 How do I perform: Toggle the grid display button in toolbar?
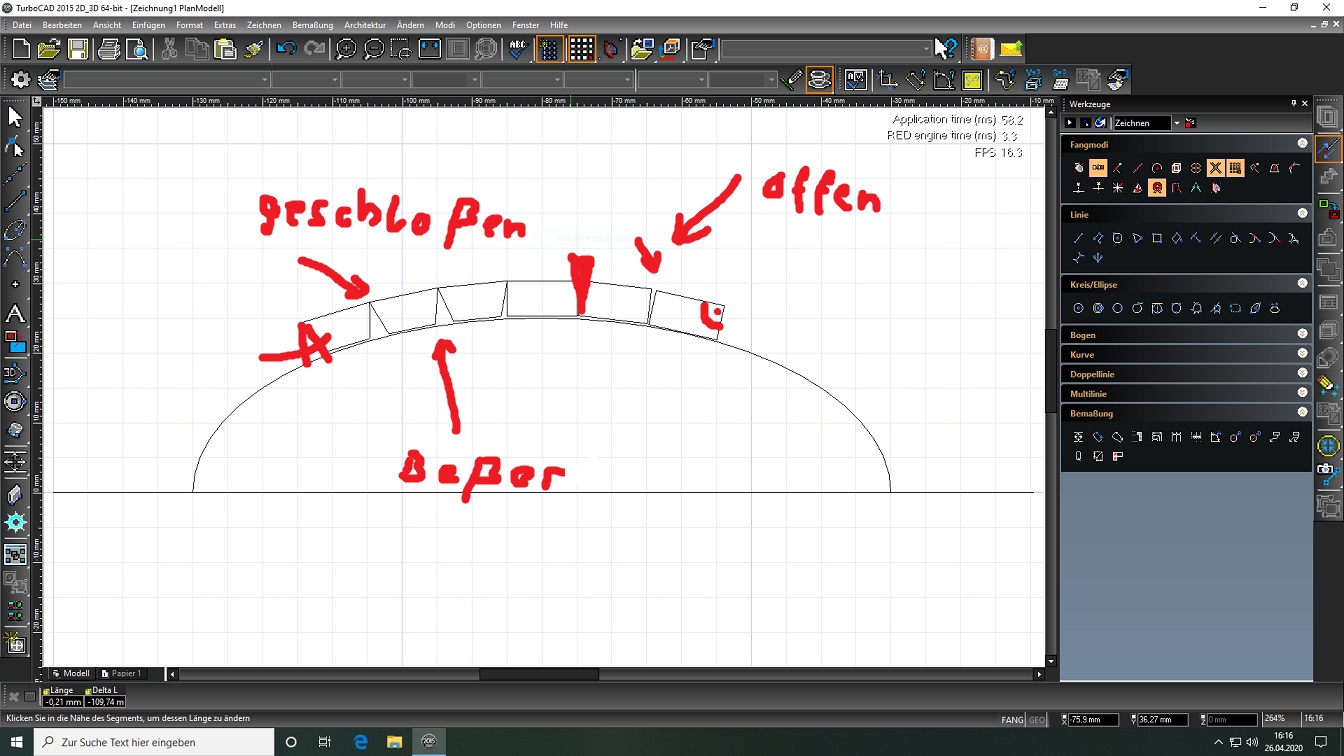(581, 49)
